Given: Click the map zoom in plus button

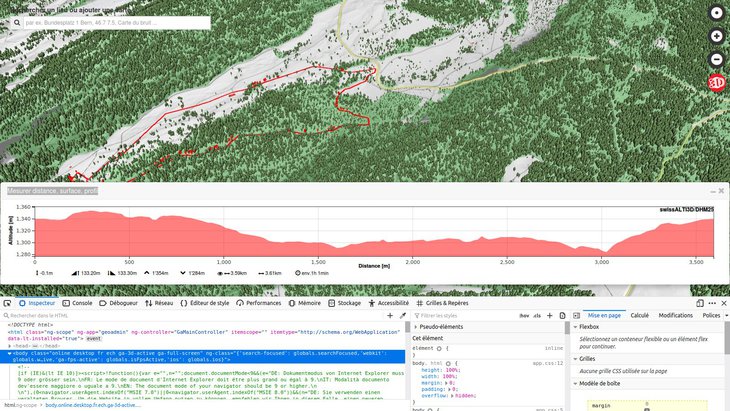Looking at the screenshot, I should click(x=716, y=35).
